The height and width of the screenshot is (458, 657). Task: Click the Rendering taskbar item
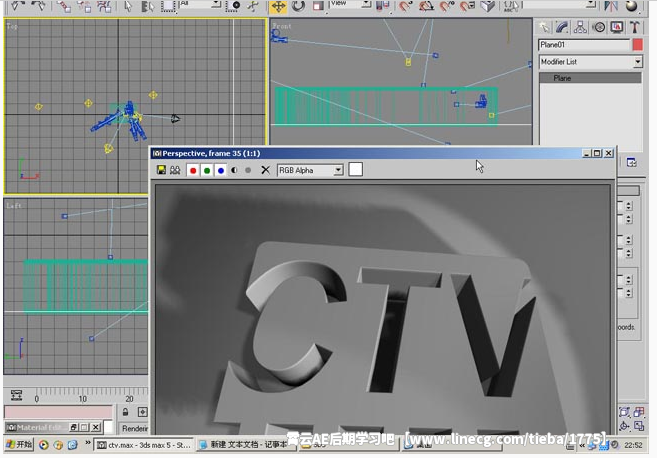pyautogui.click(x=135, y=428)
